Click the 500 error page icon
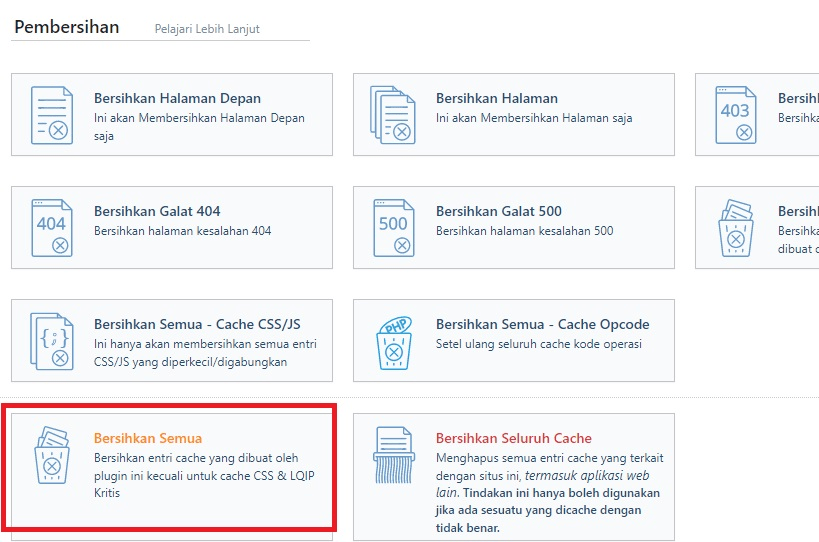 pos(393,228)
